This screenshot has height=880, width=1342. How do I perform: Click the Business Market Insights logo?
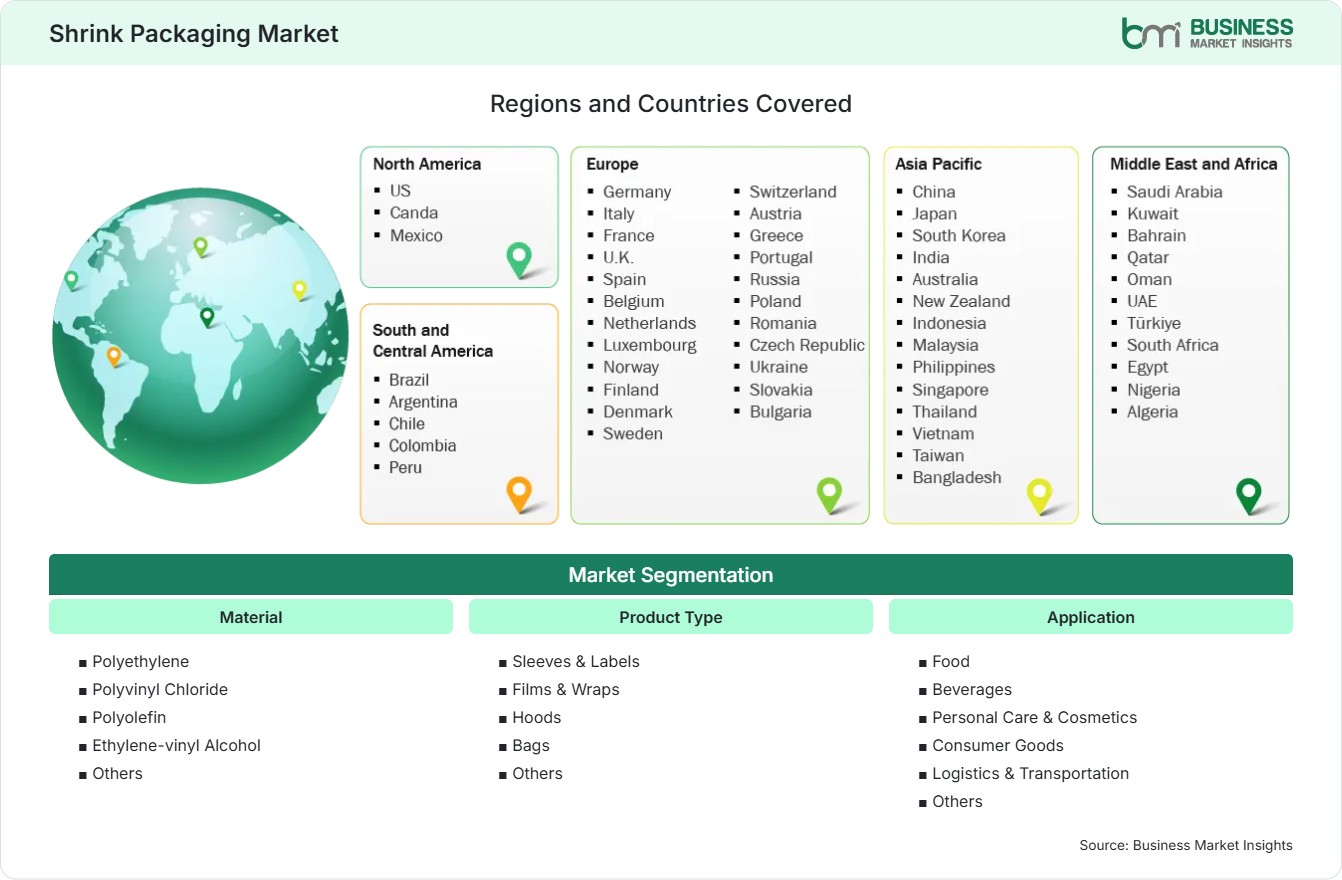click(x=1207, y=33)
